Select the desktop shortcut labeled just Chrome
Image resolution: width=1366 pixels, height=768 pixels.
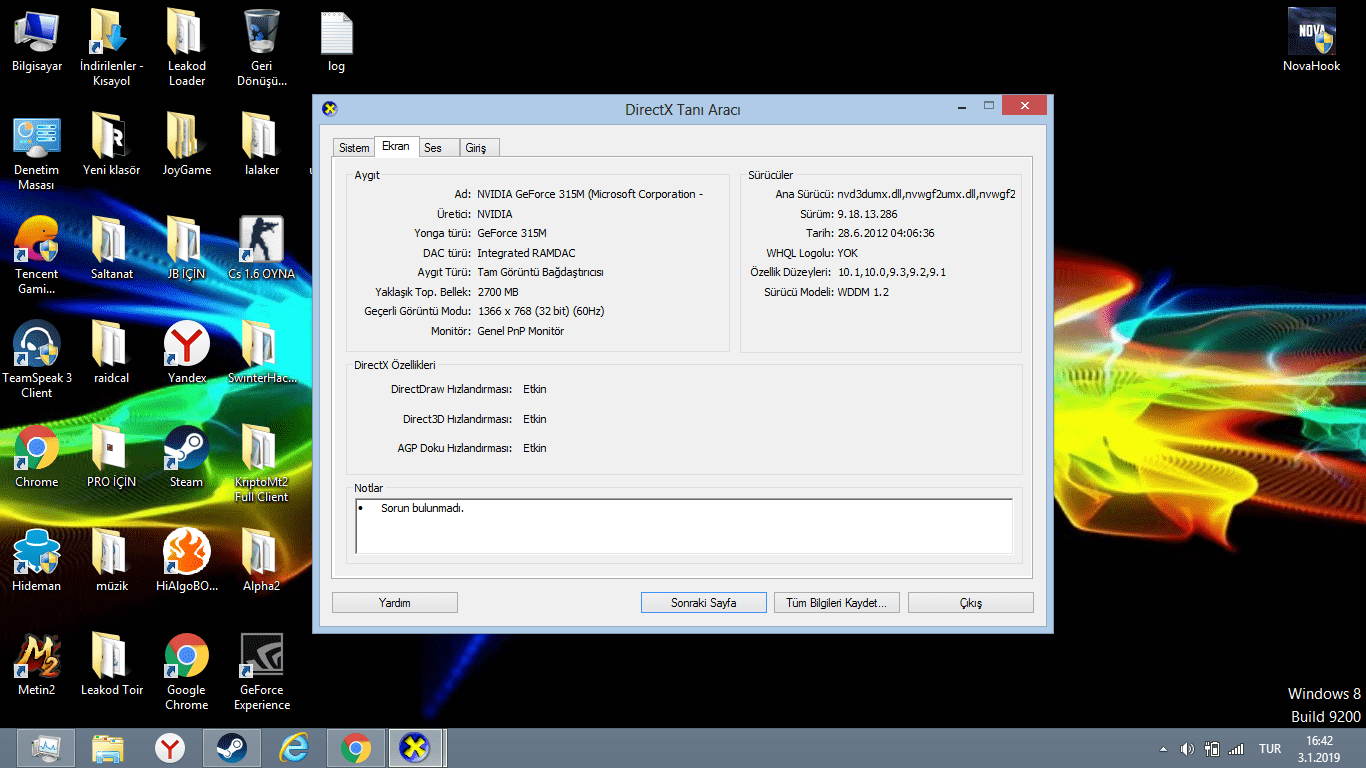tap(37, 457)
